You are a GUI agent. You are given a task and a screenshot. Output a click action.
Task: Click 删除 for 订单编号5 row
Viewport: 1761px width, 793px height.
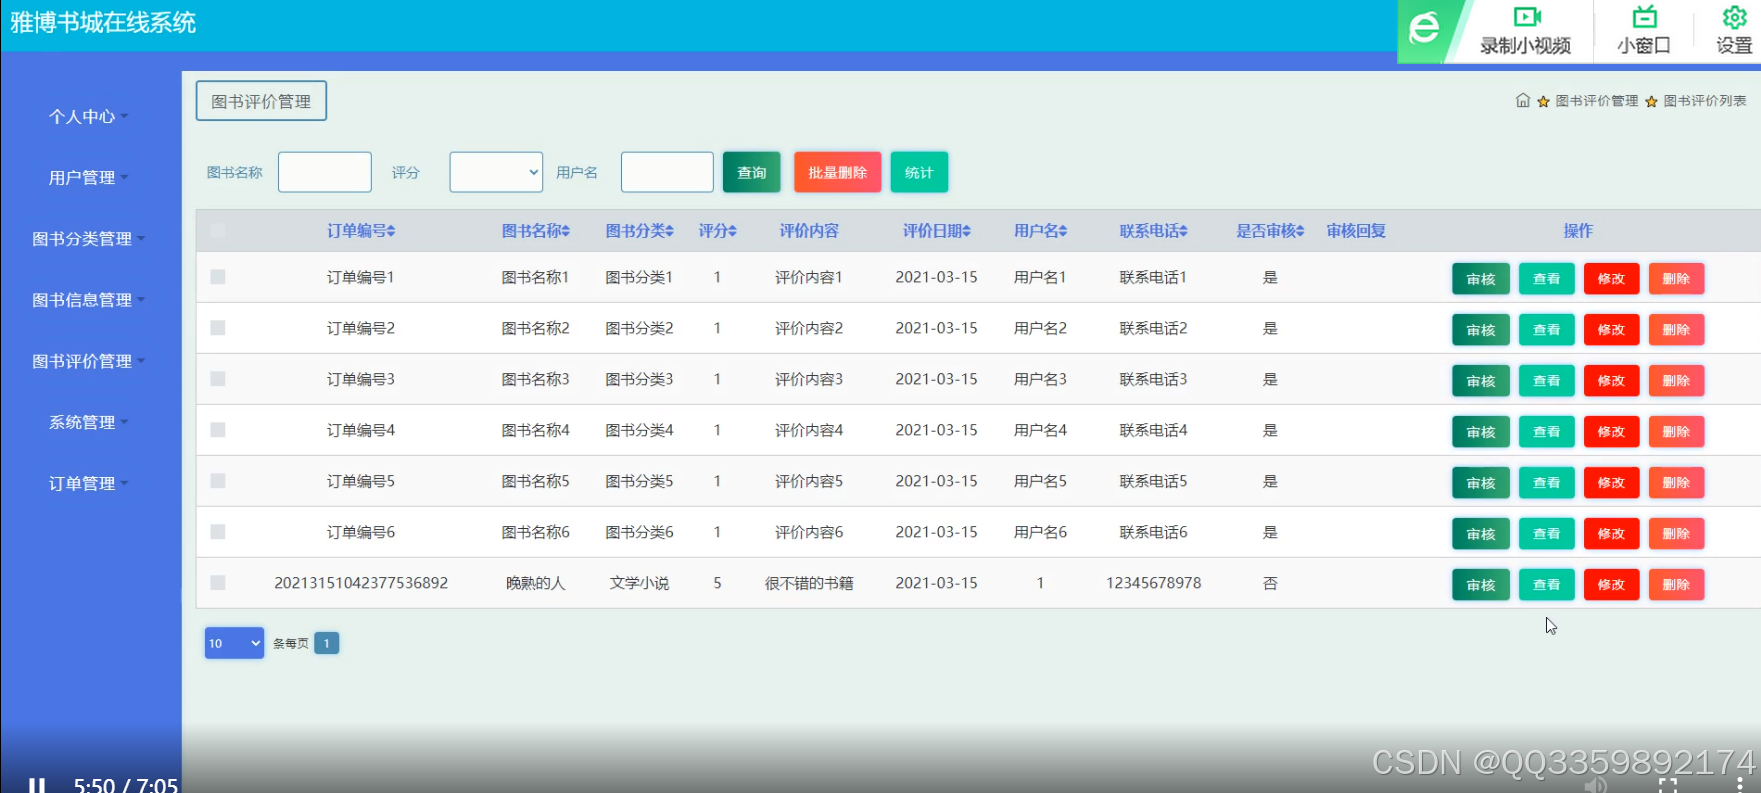click(x=1676, y=483)
